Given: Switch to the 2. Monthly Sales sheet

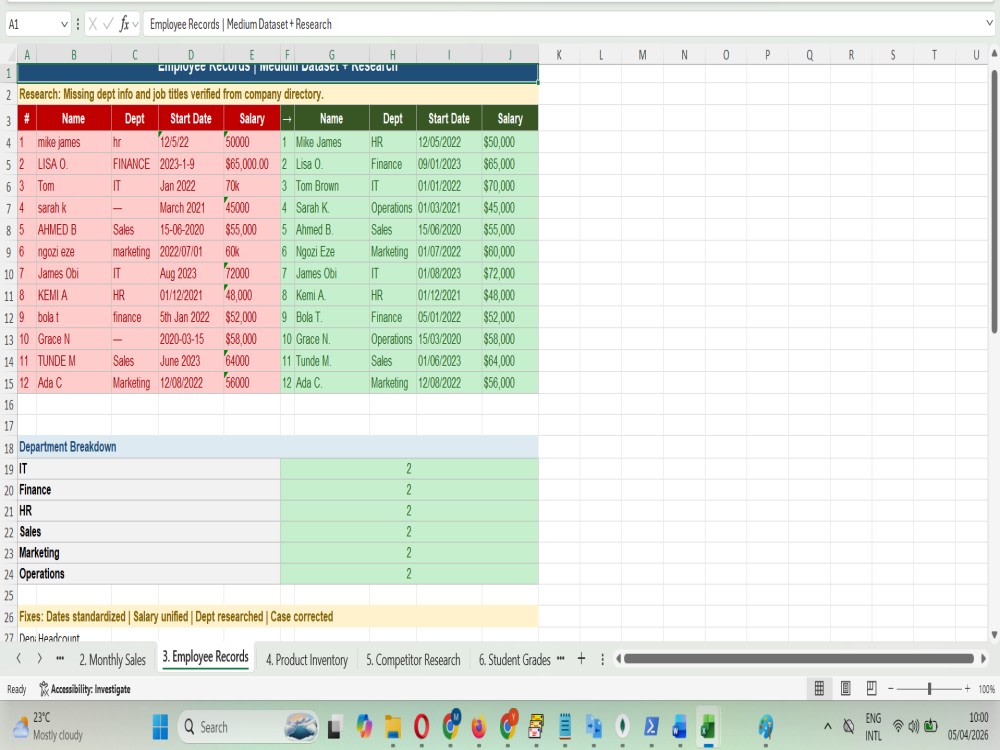Looking at the screenshot, I should click(112, 659).
